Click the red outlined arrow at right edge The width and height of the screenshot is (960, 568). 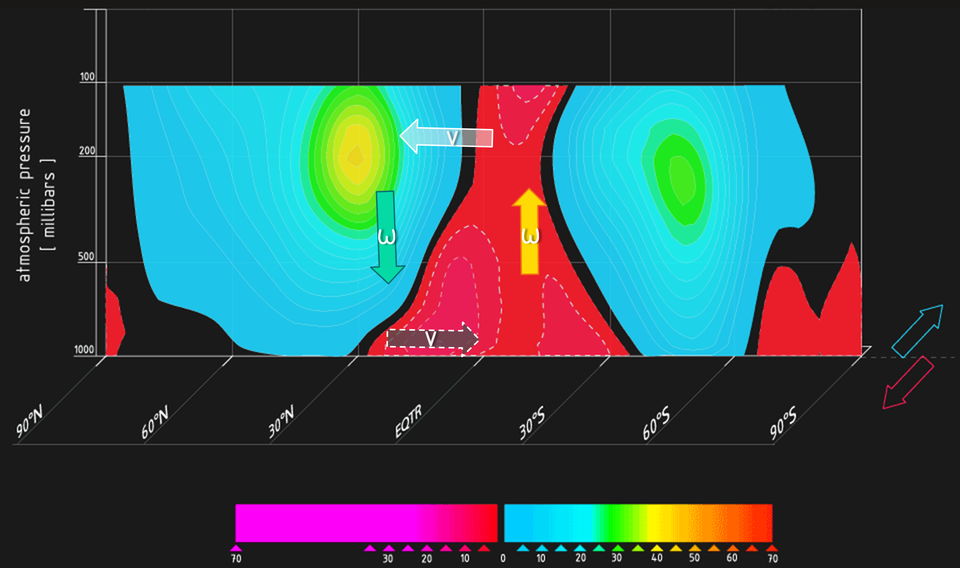(x=908, y=385)
